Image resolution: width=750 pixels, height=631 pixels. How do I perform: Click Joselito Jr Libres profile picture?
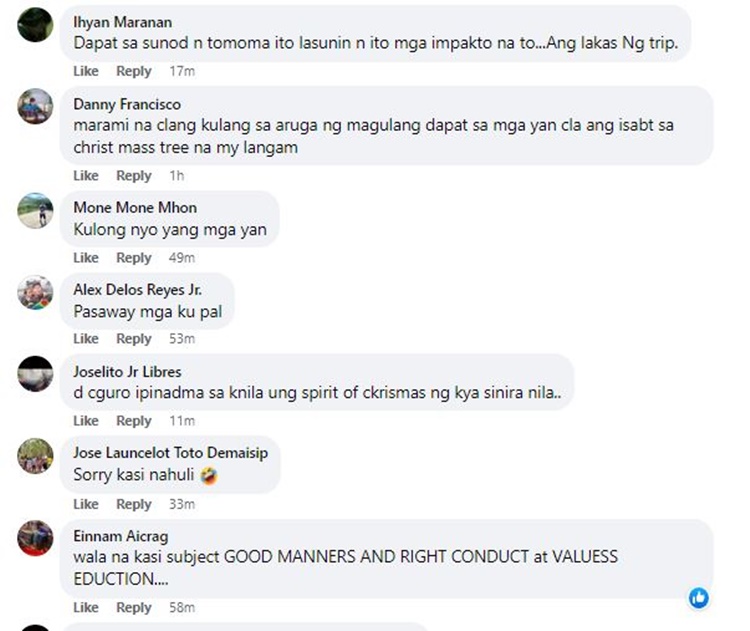tap(35, 374)
